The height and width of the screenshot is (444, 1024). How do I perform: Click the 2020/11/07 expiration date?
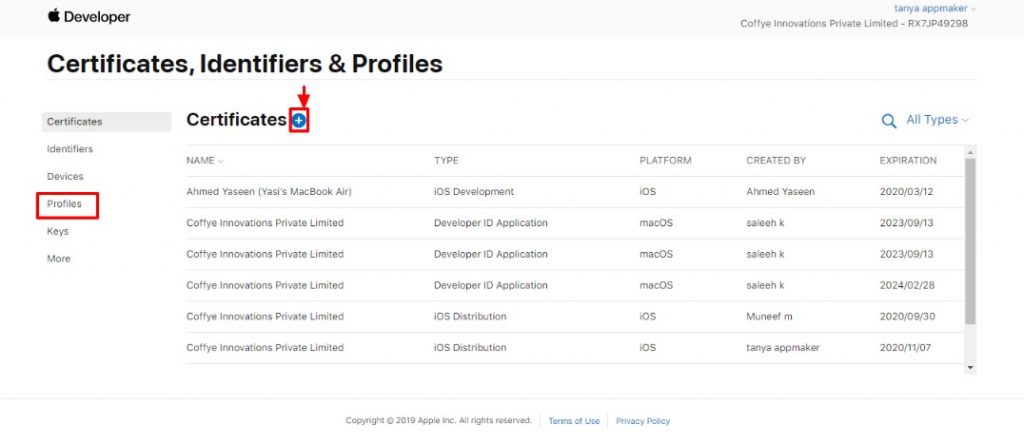(906, 347)
